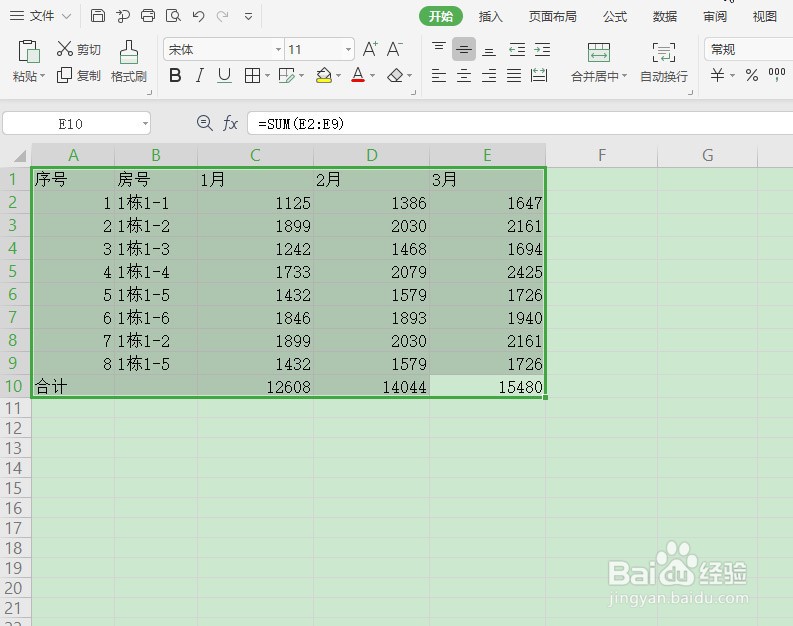Select cell with 1栋1-3
Image resolution: width=793 pixels, height=626 pixels.
click(156, 249)
